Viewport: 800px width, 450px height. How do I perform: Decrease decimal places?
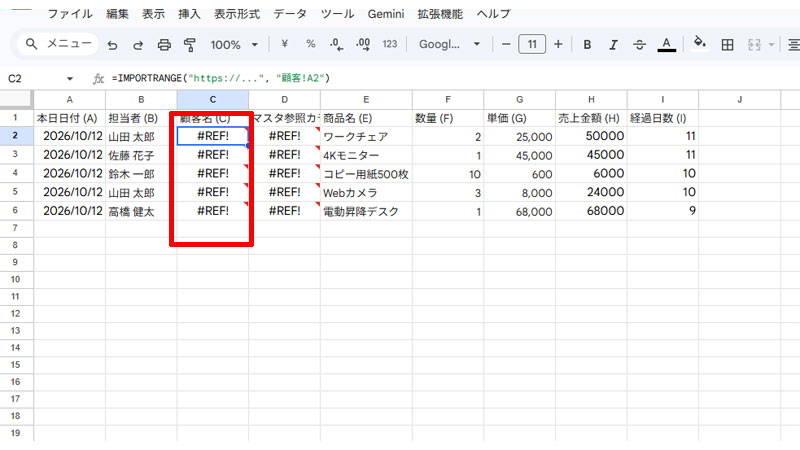336,44
